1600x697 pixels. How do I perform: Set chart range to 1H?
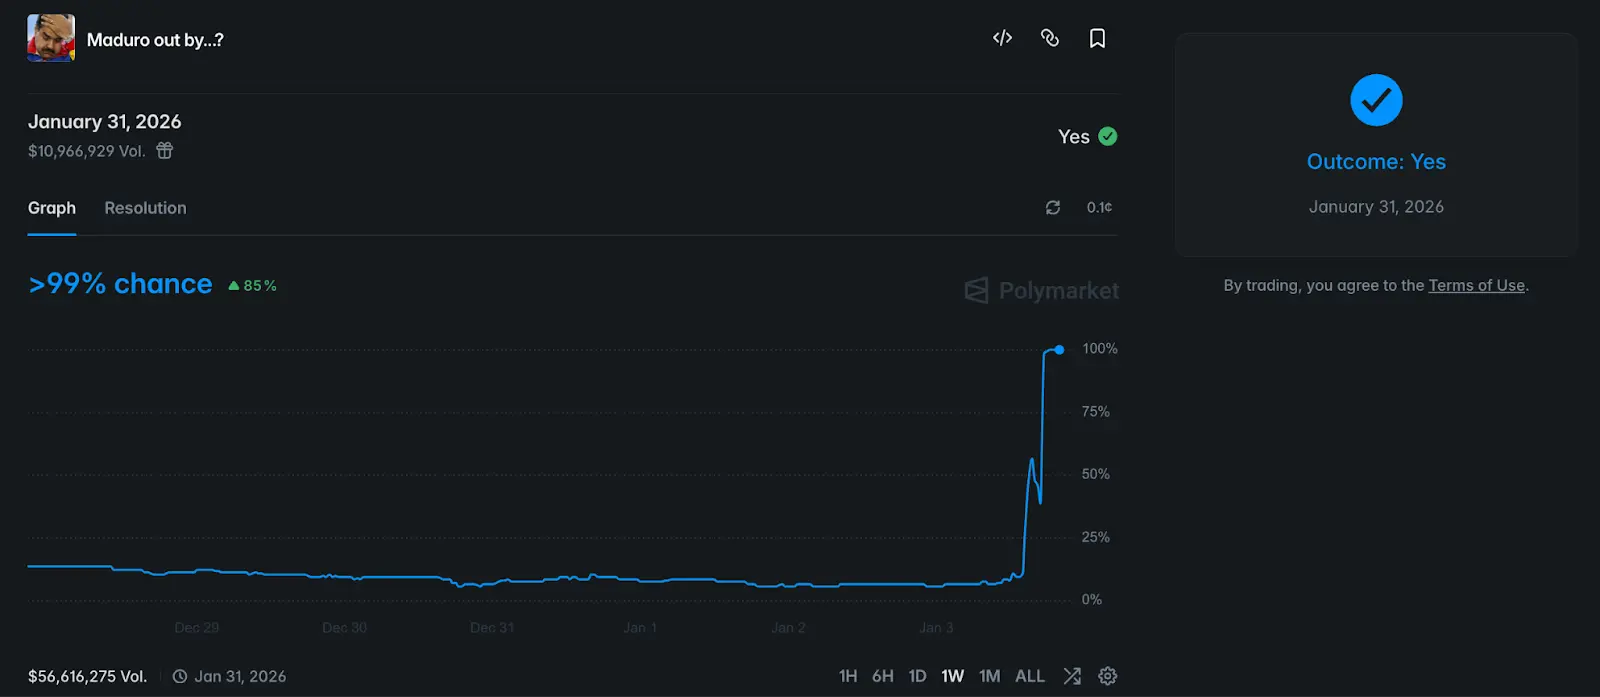pos(848,676)
